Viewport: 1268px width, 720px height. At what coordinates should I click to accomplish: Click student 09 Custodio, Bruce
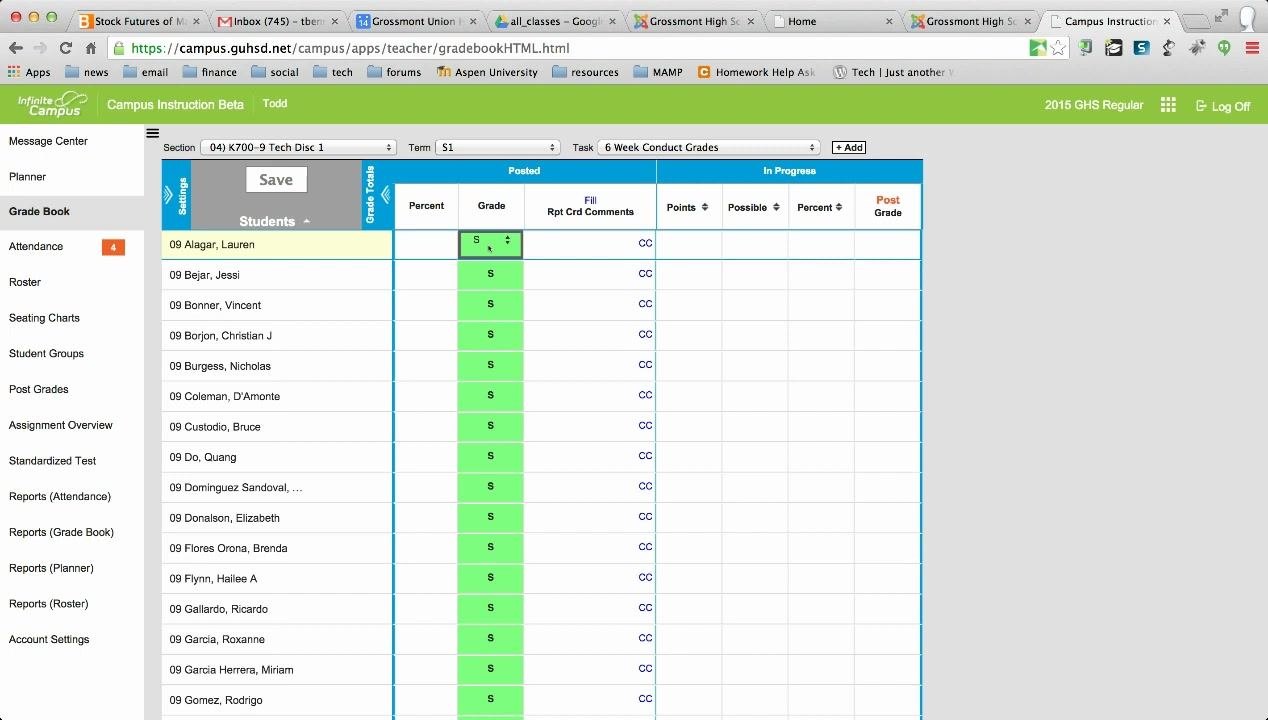215,426
